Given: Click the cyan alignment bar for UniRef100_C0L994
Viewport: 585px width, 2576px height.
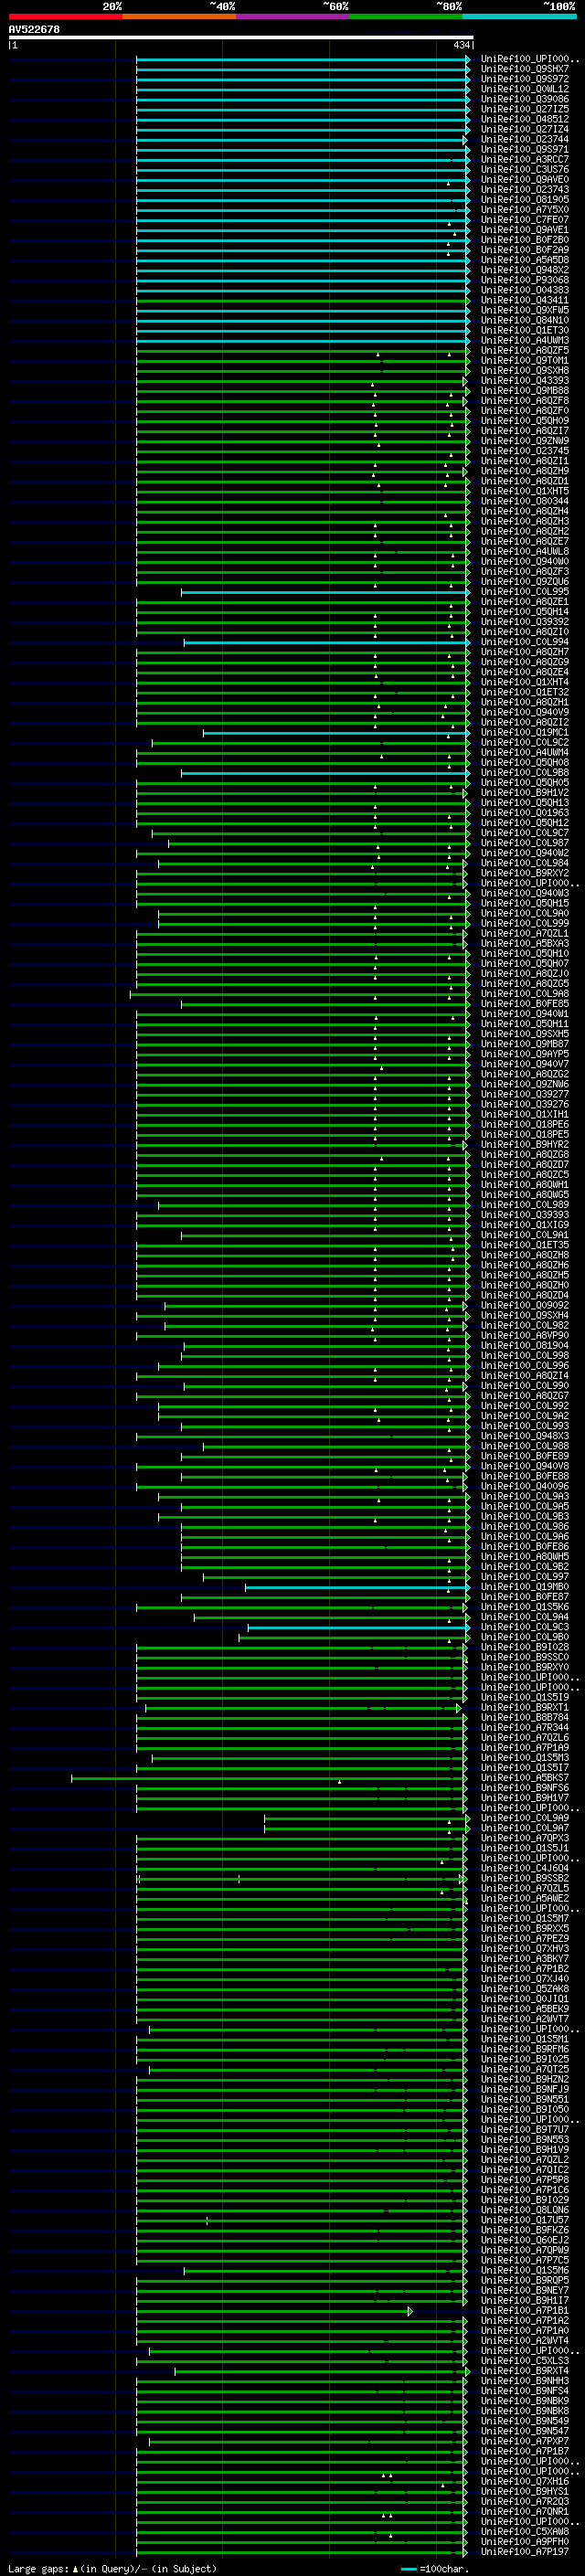Looking at the screenshot, I should coord(327,642).
